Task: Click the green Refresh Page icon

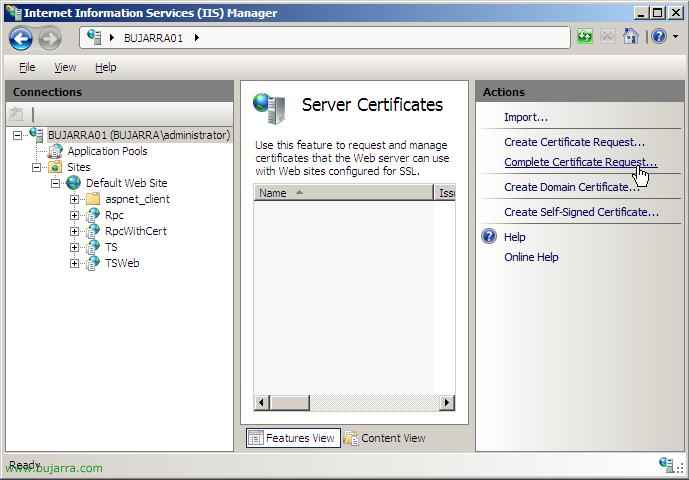Action: click(584, 37)
